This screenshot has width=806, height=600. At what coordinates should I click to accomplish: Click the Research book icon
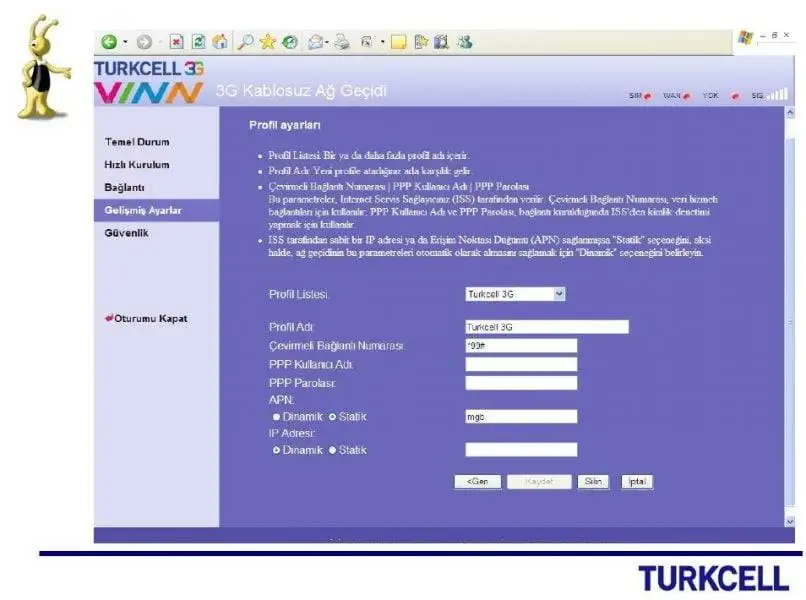click(x=441, y=42)
